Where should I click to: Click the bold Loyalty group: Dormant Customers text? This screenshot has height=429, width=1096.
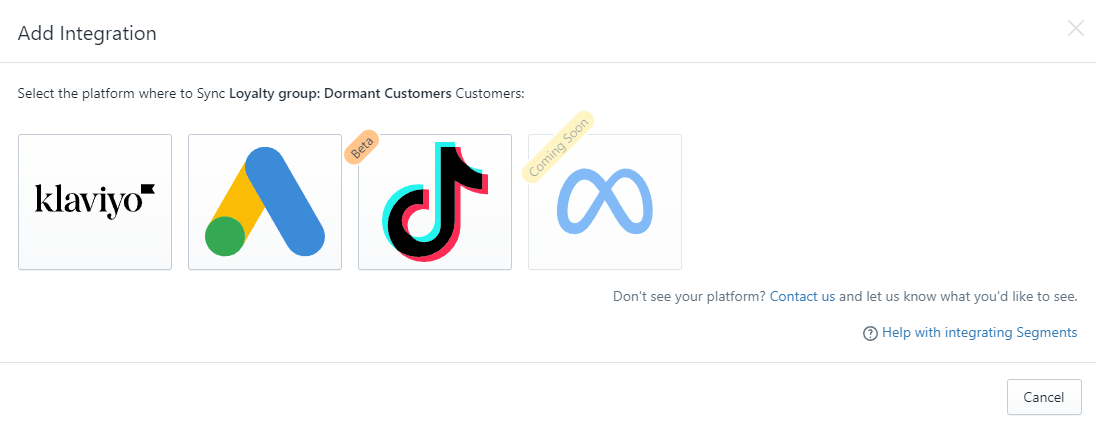point(340,93)
